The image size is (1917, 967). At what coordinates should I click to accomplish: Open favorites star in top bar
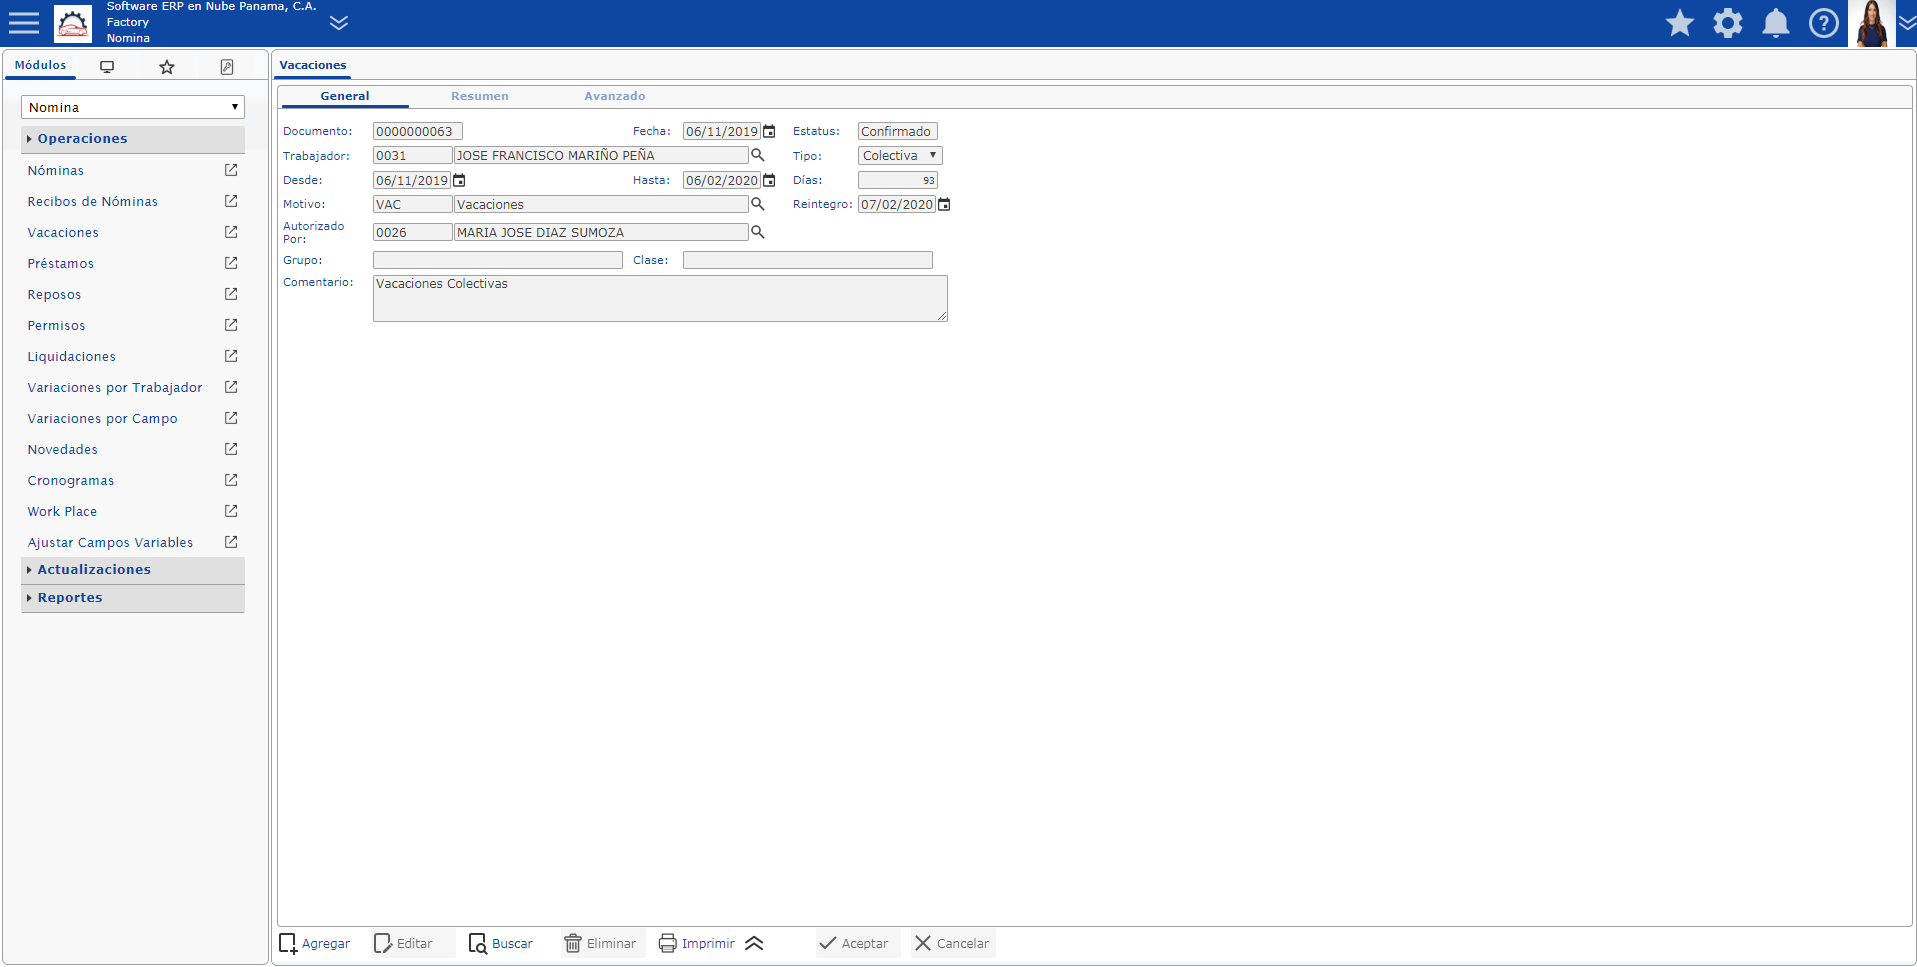point(1680,23)
